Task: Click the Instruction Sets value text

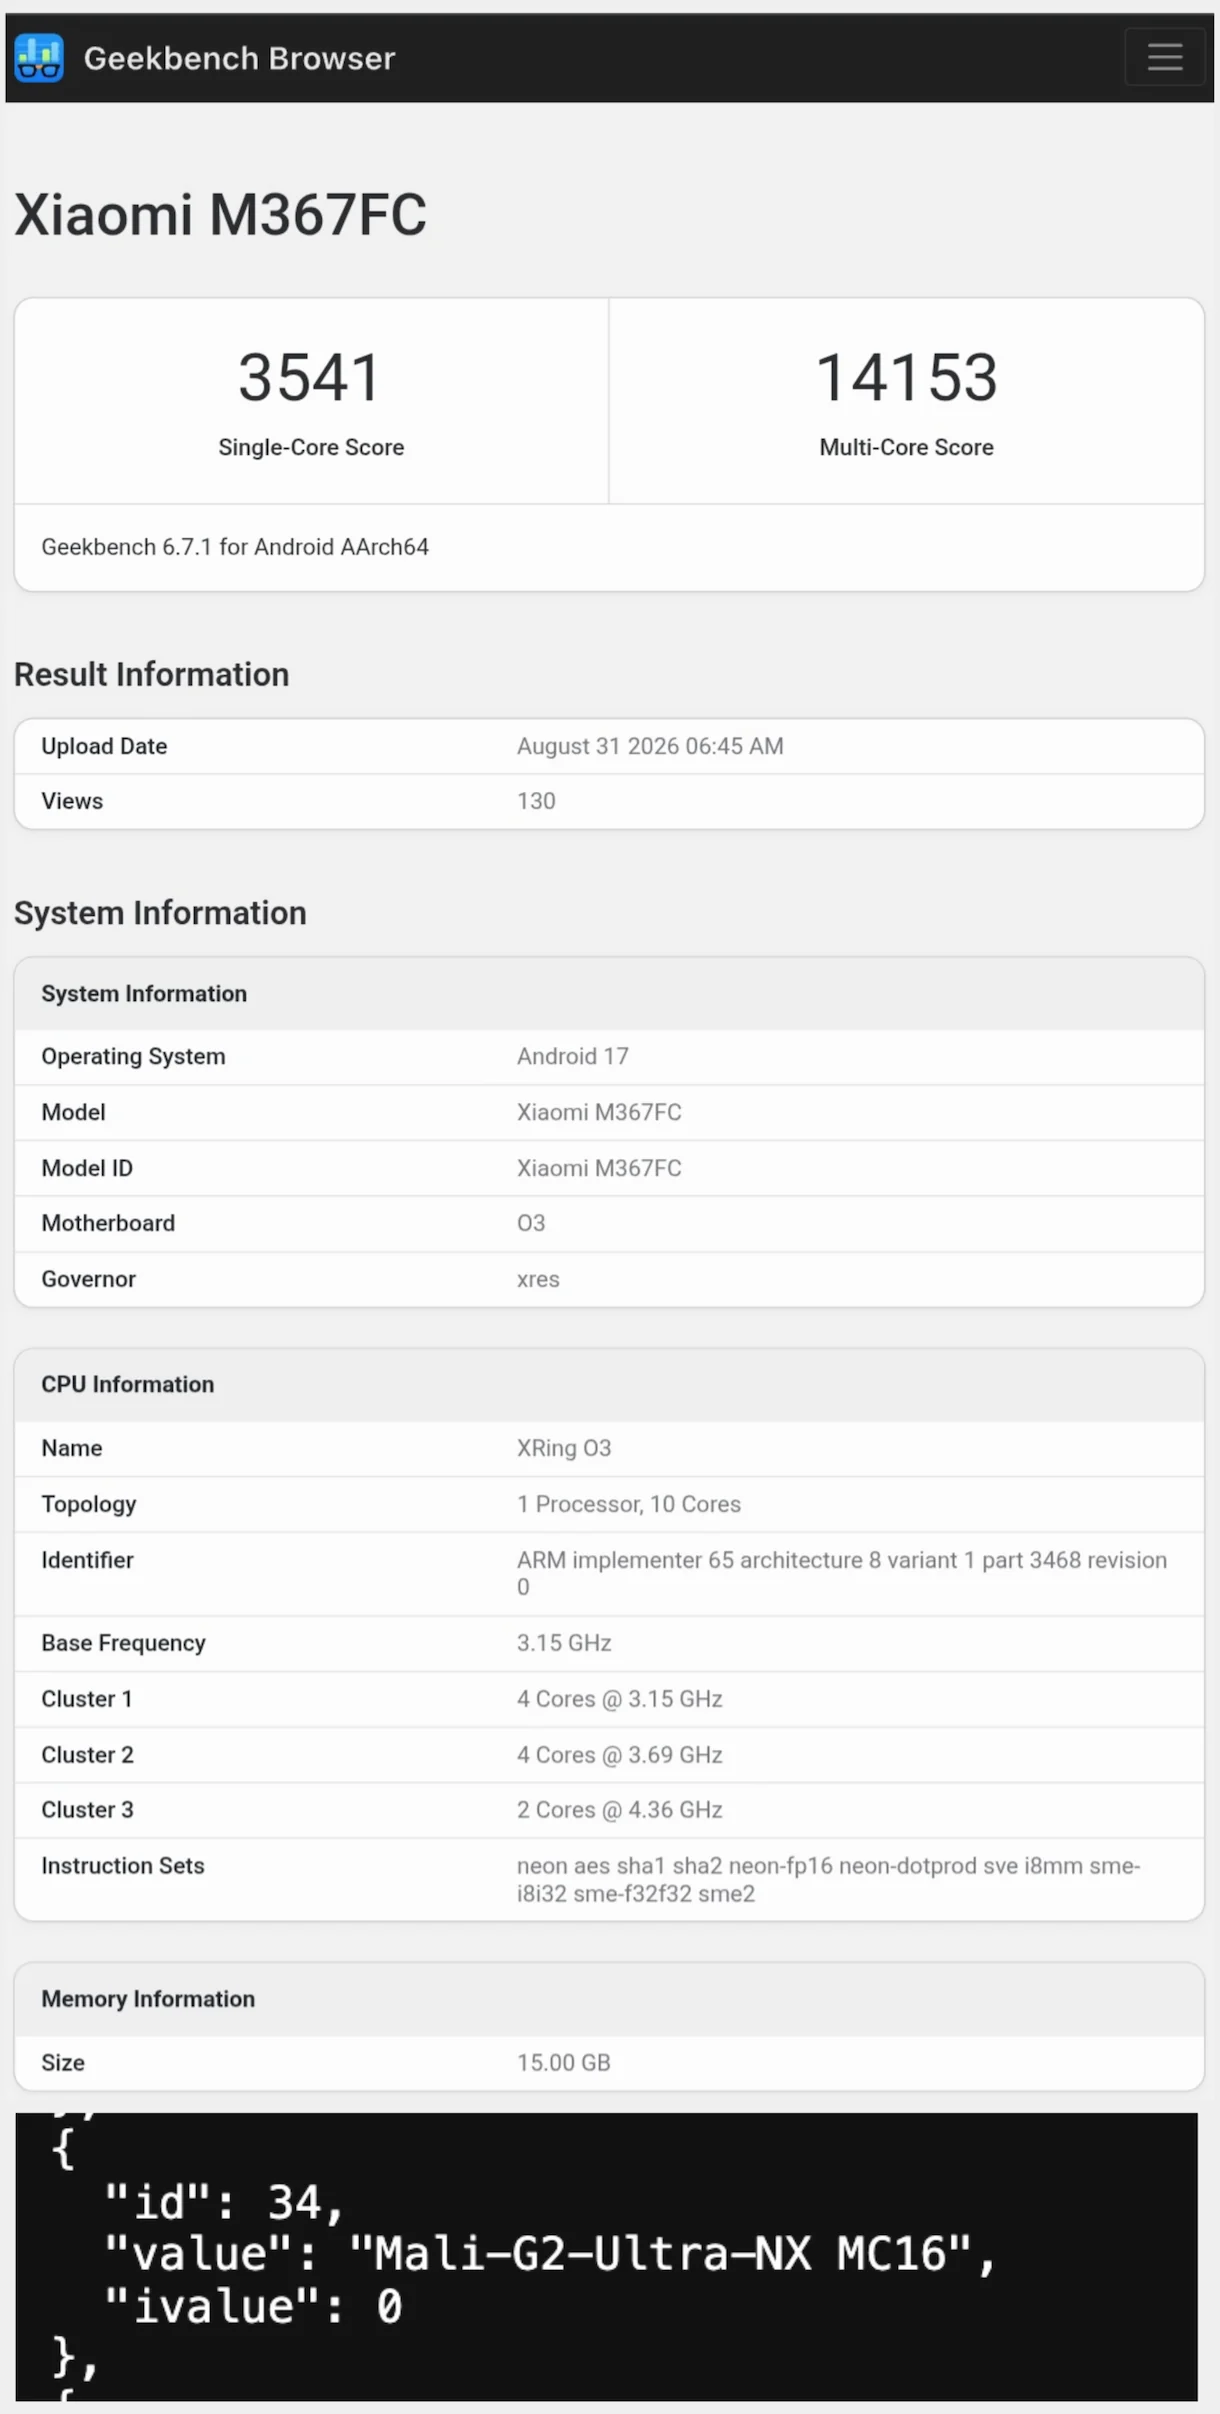Action: (x=829, y=1880)
